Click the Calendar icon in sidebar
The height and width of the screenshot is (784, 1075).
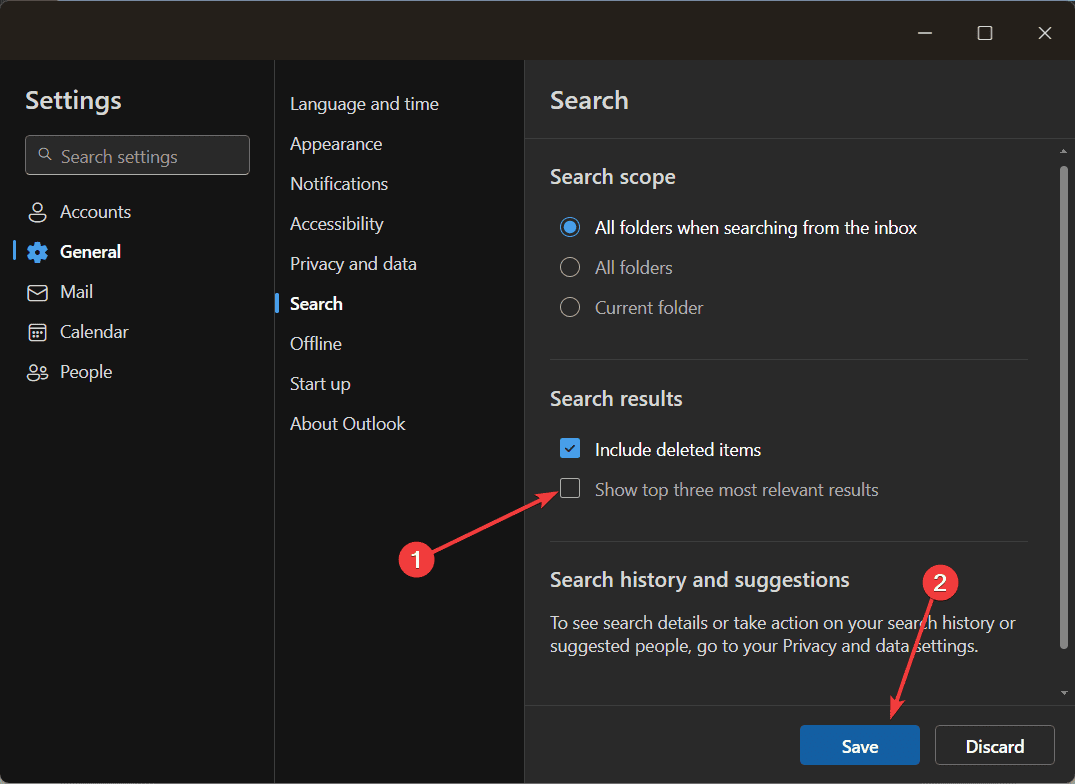38,332
